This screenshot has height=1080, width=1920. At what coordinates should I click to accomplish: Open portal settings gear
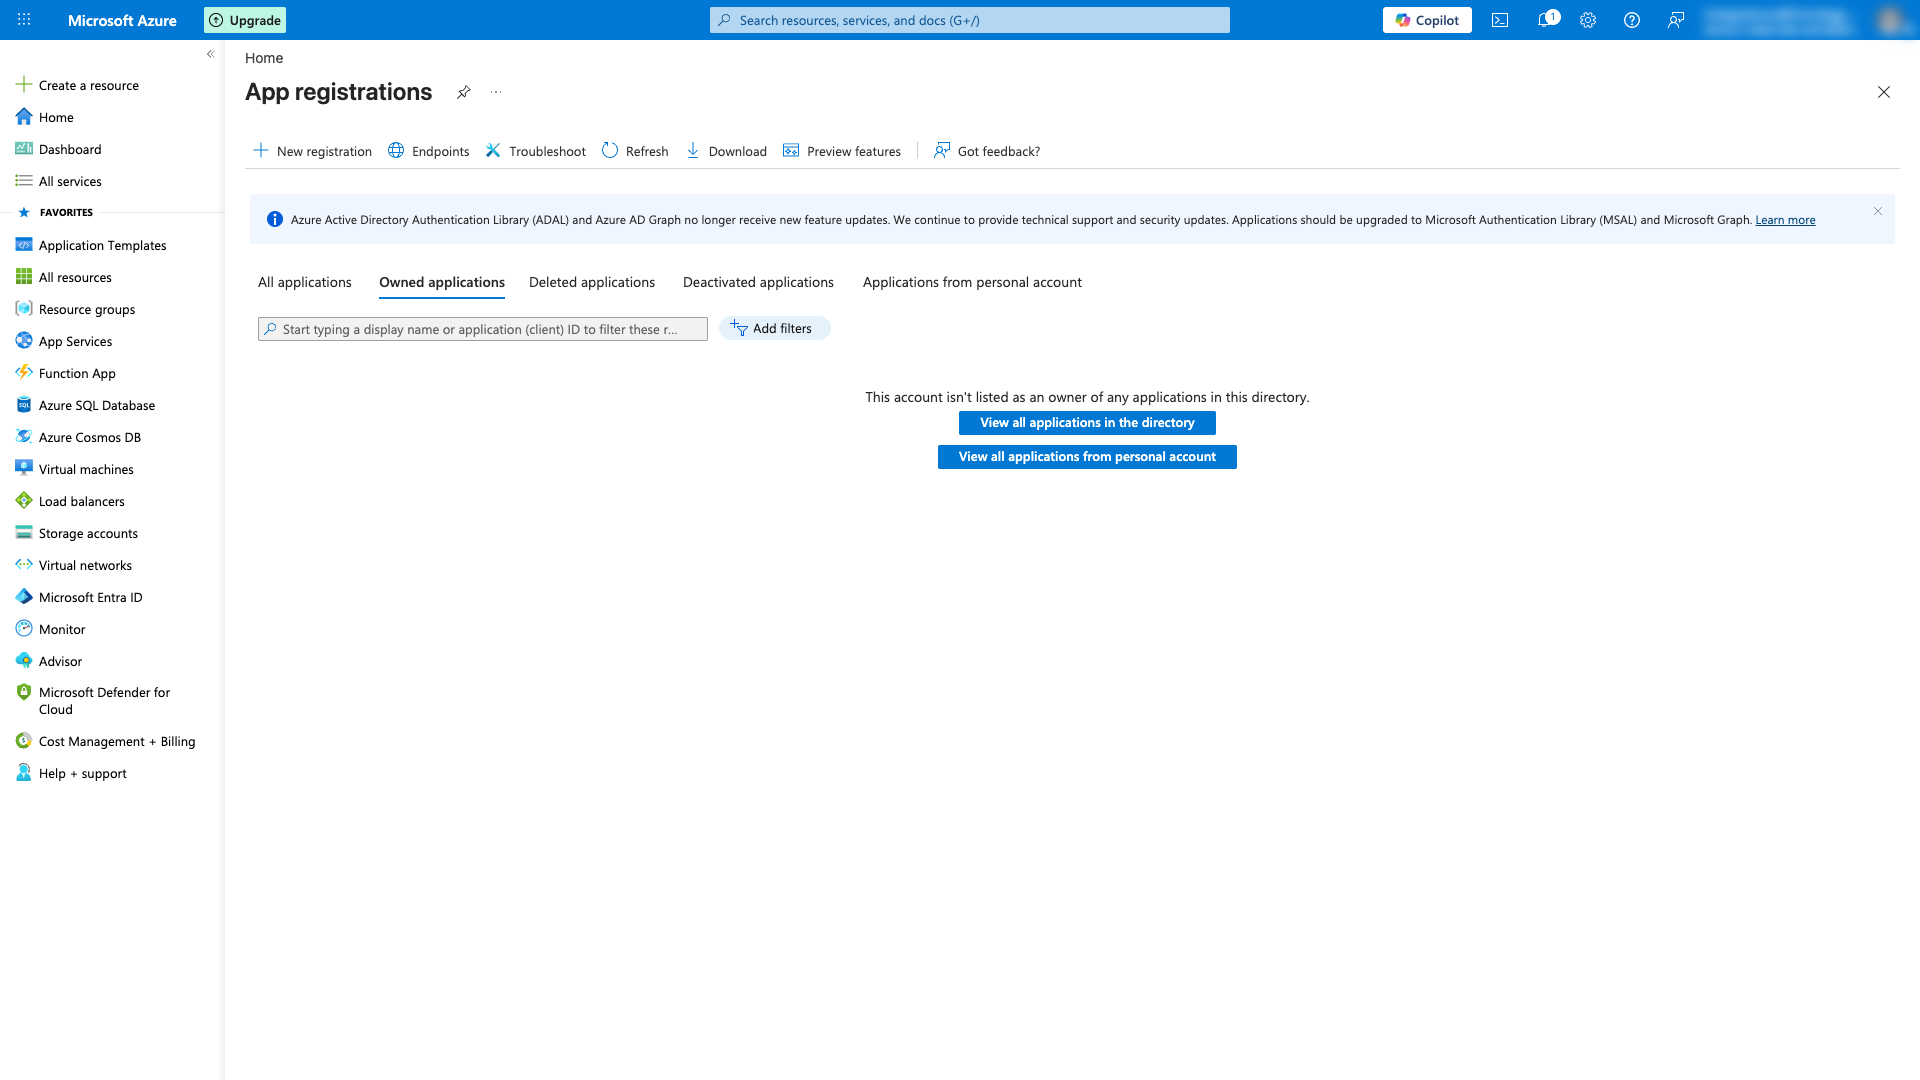(1588, 20)
